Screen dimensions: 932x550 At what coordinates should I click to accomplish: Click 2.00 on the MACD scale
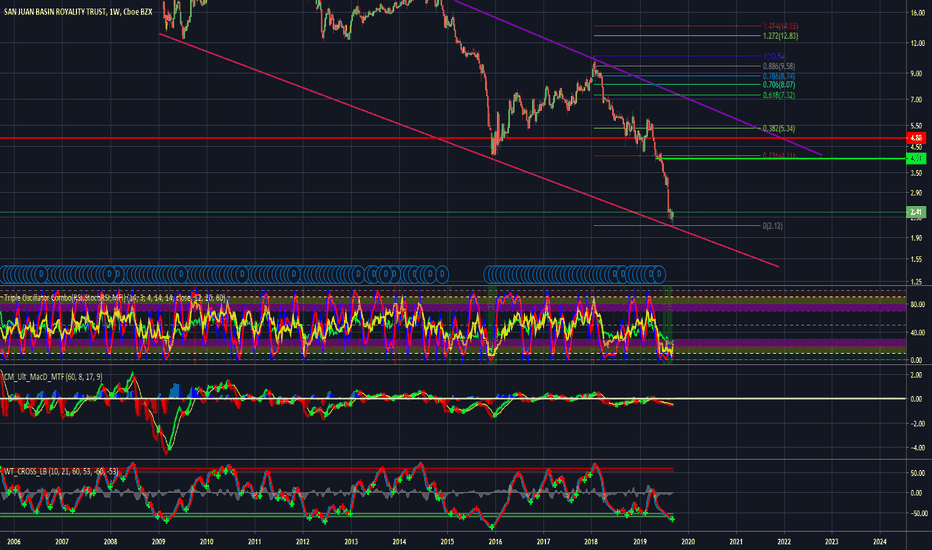(x=917, y=375)
